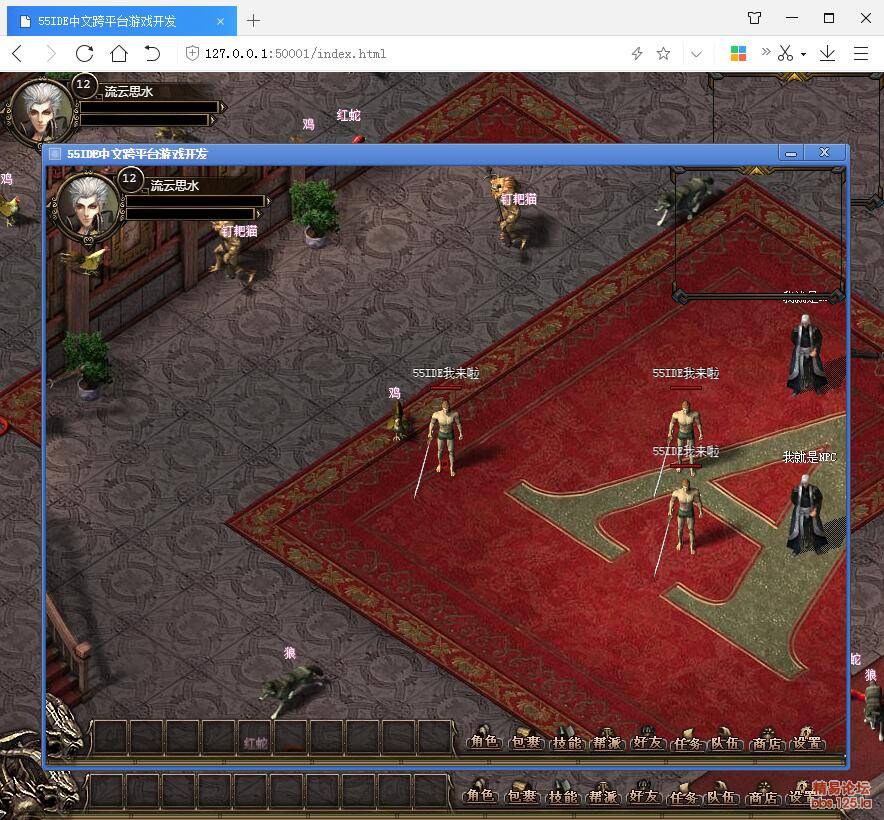The image size is (884, 820).
Task: Click the level 12 badge in inner window
Action: point(129,178)
